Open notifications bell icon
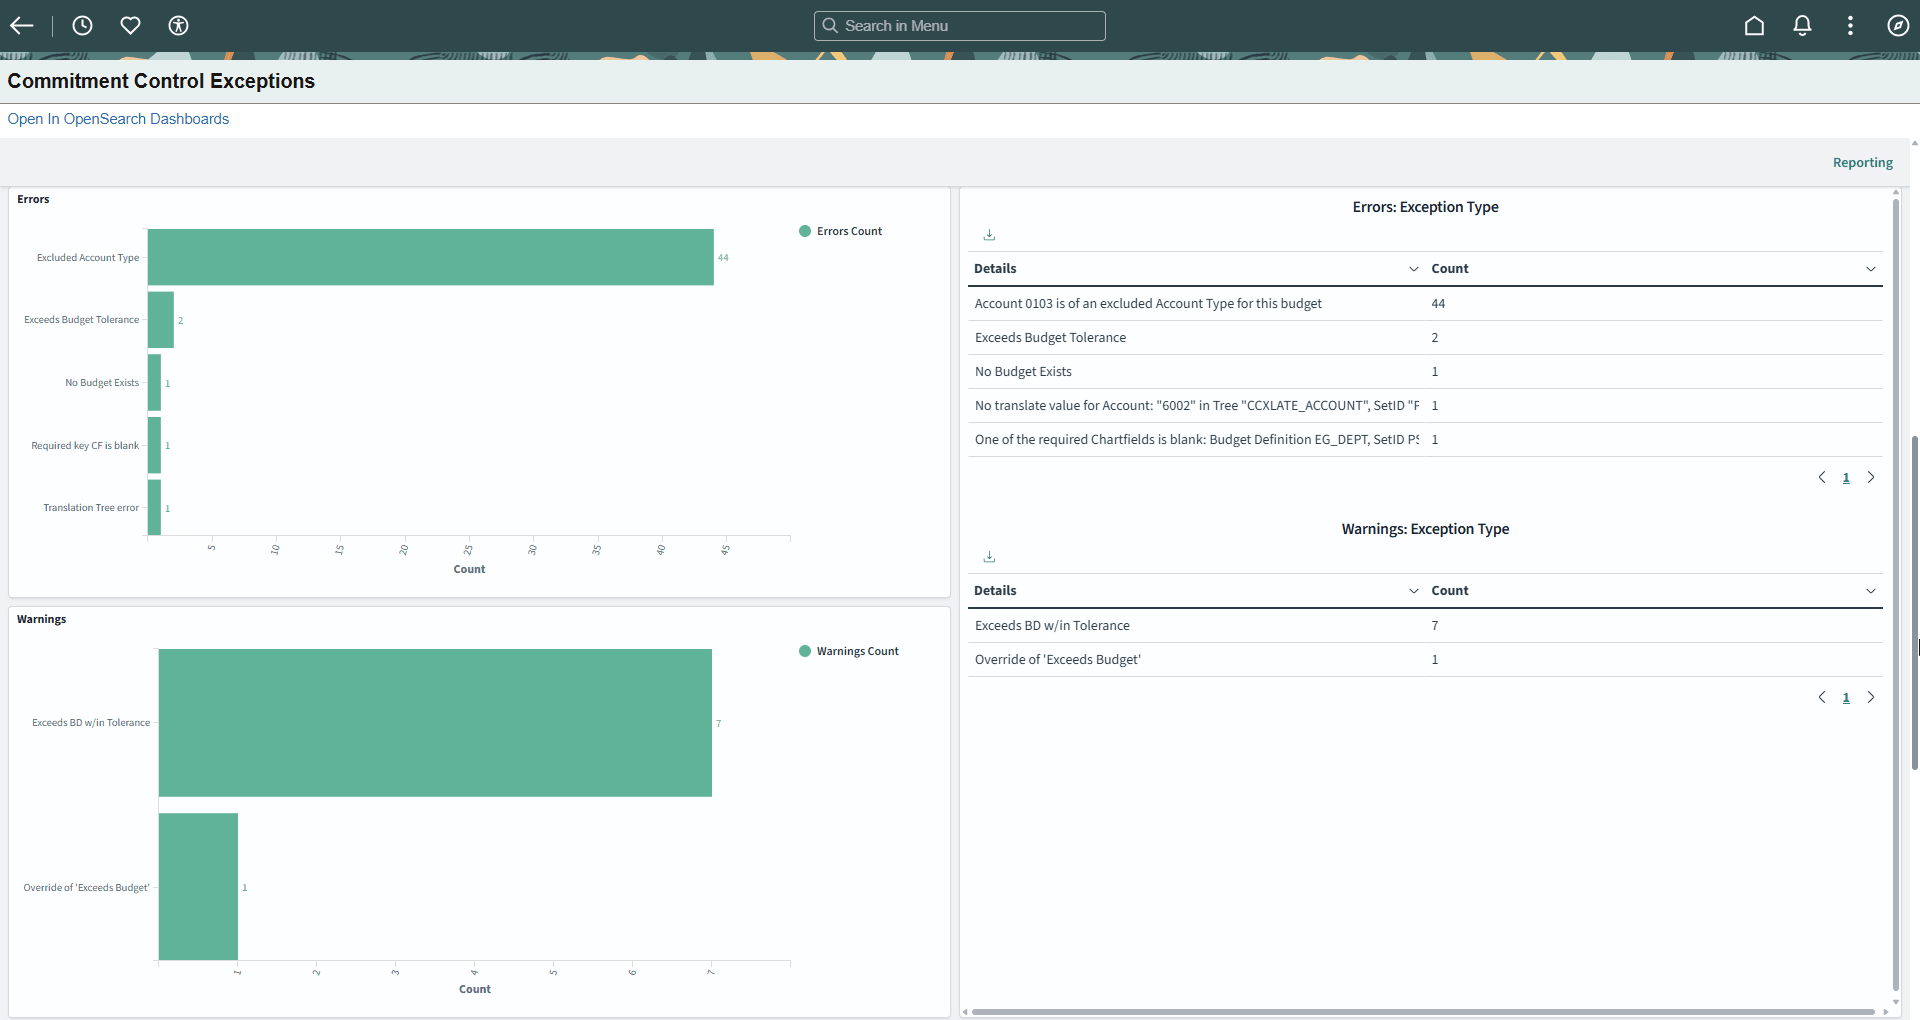 tap(1802, 26)
